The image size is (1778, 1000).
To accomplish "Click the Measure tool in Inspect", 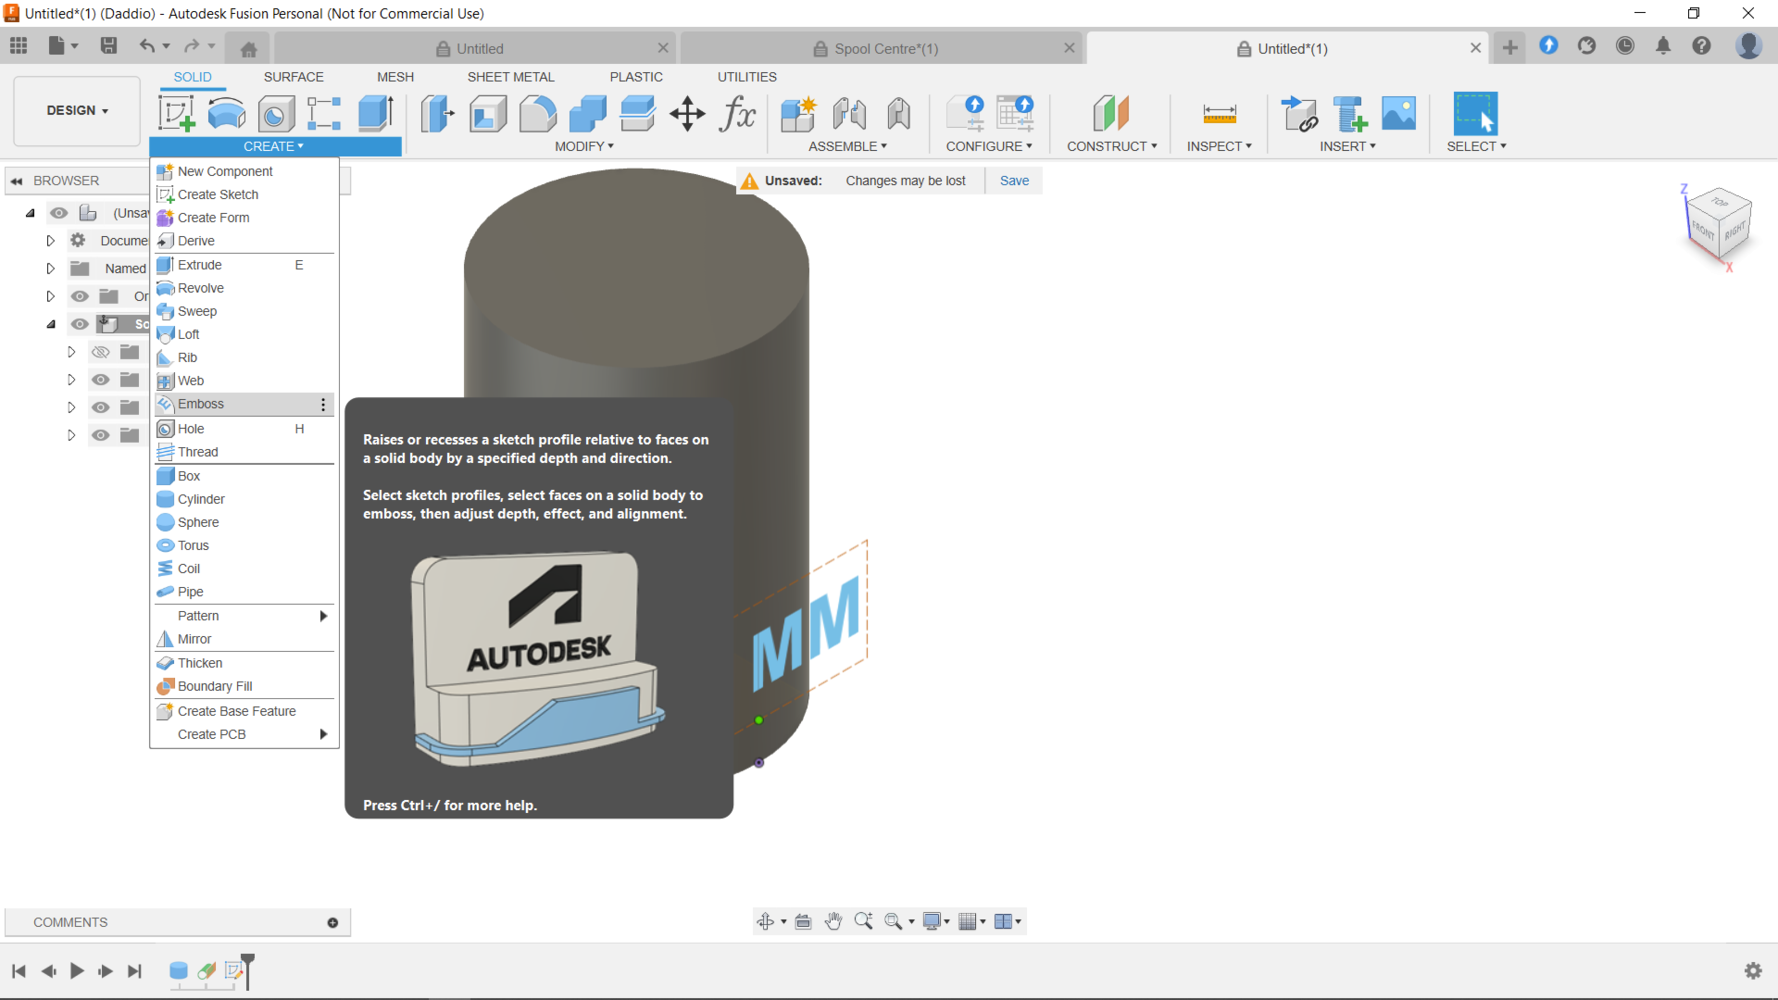I will [1219, 114].
